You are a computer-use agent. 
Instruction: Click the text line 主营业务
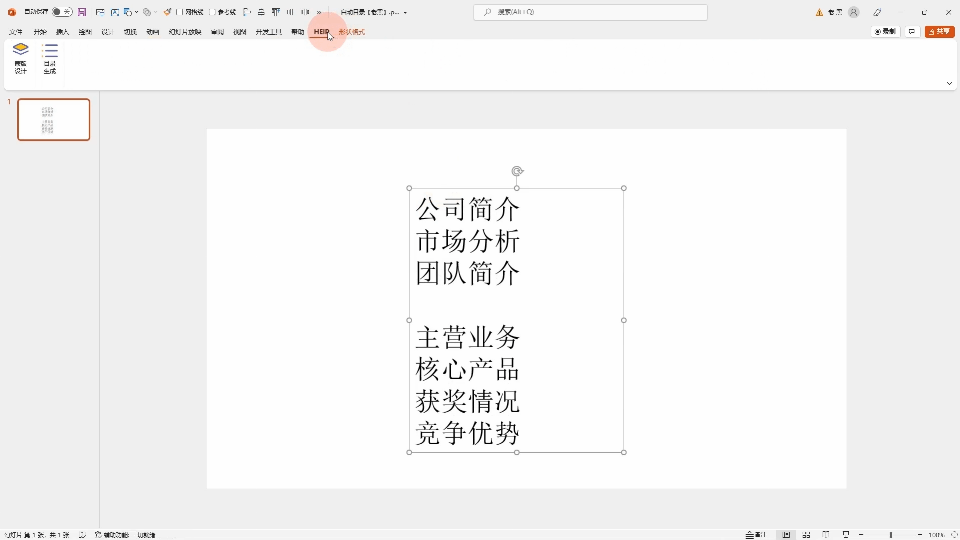(x=468, y=337)
